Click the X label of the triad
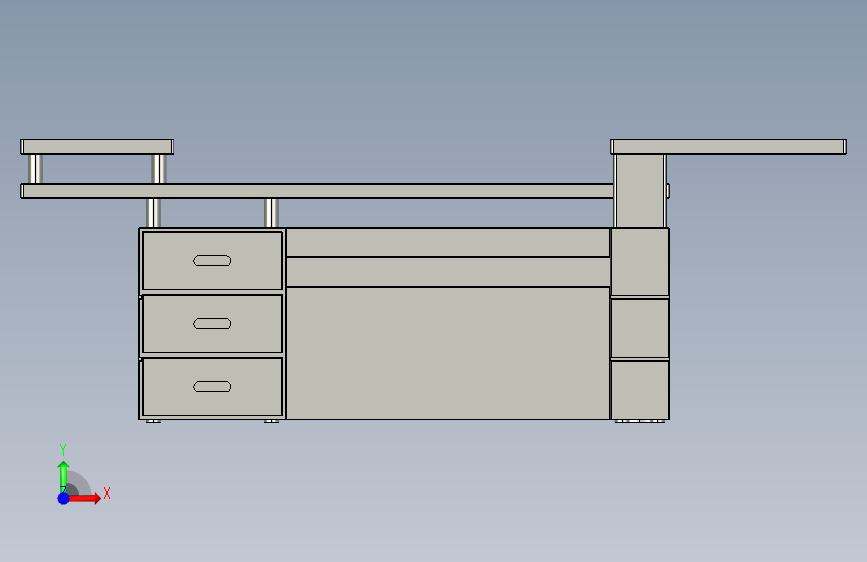Screen dimensions: 867x562 (107, 493)
